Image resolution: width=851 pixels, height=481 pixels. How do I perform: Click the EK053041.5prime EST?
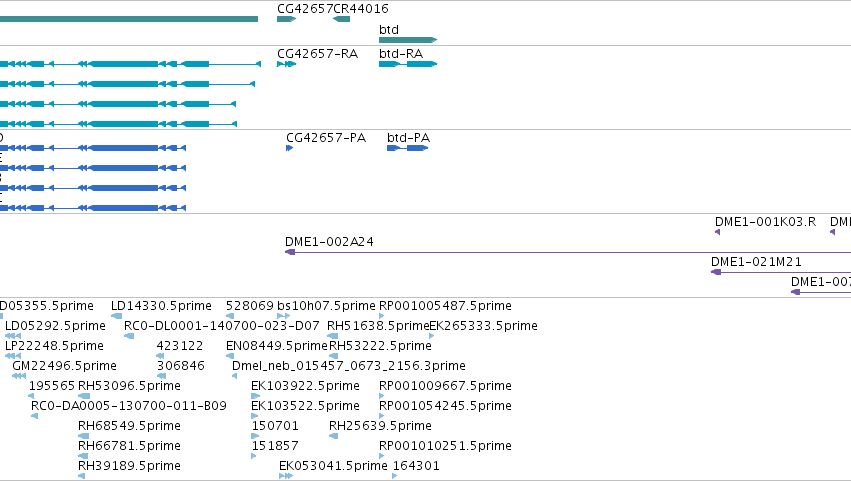(x=286, y=476)
